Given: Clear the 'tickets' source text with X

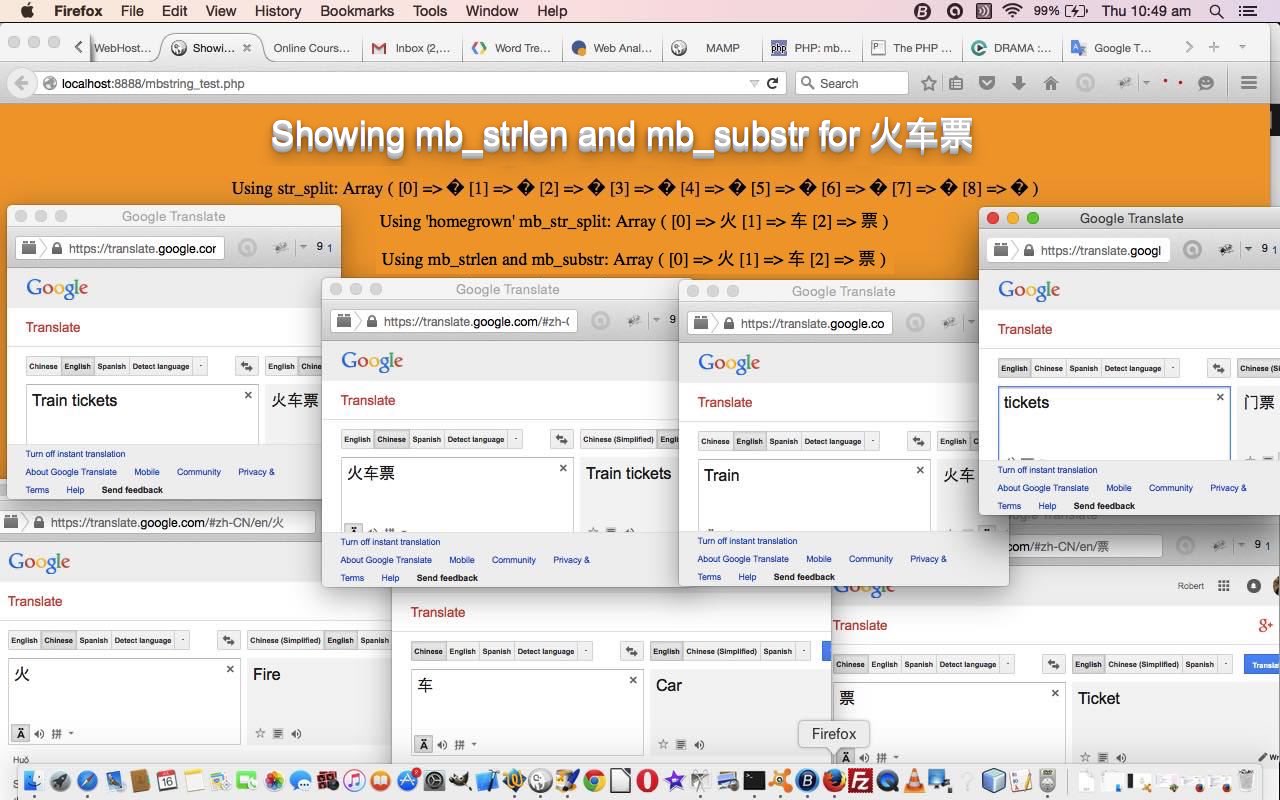Looking at the screenshot, I should pyautogui.click(x=1220, y=397).
